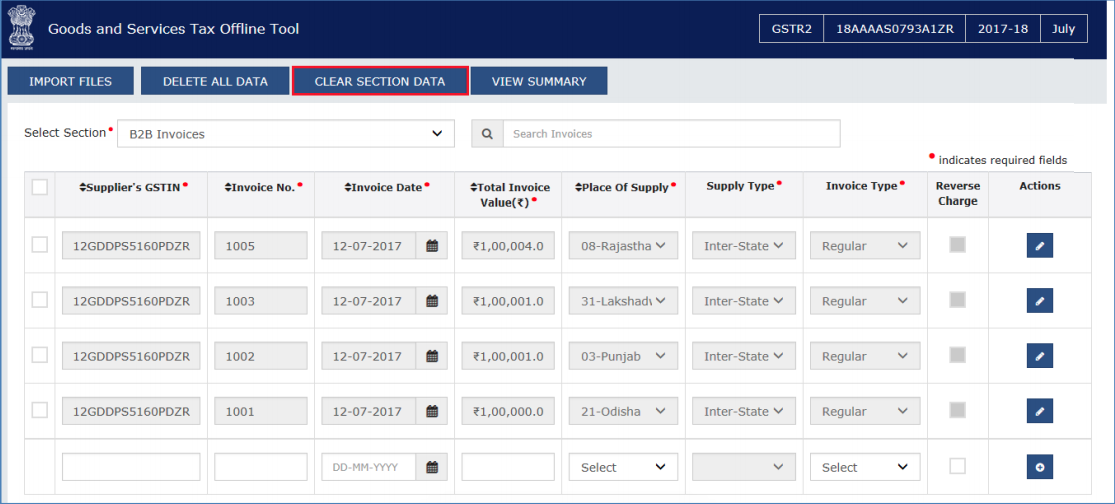Open the 21-Odisha Place of Supply dropdown
1115x504 pixels.
pyautogui.click(x=623, y=412)
